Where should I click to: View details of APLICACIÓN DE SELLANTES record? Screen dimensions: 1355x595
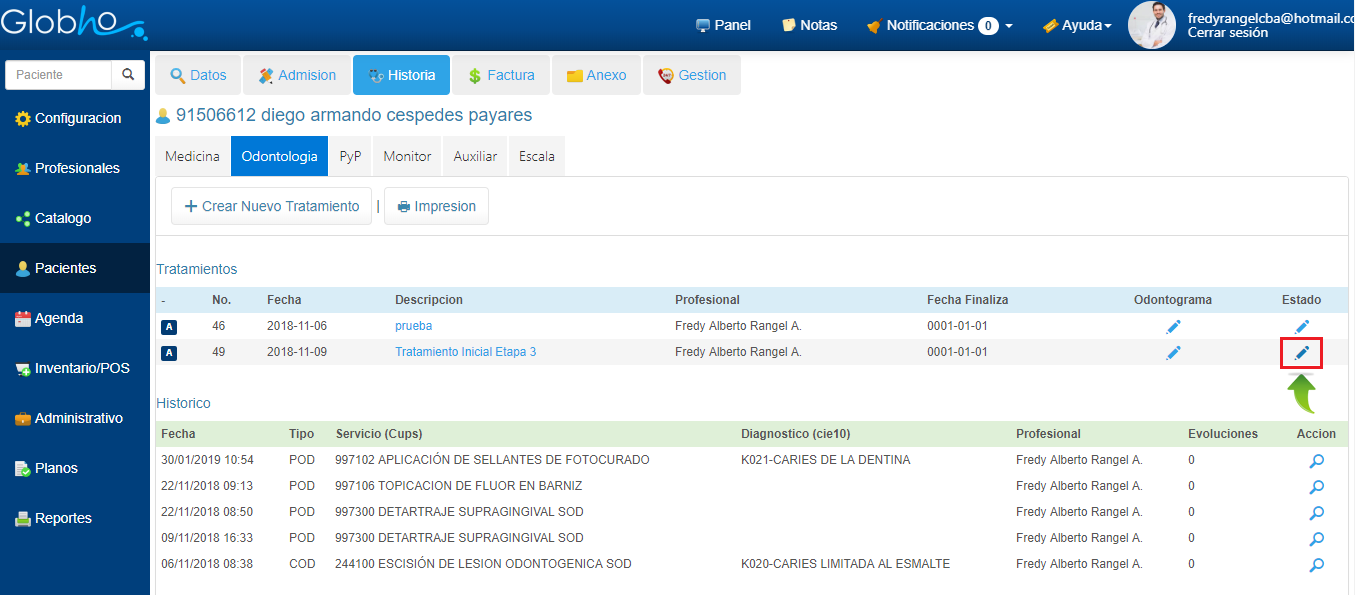(x=1316, y=461)
